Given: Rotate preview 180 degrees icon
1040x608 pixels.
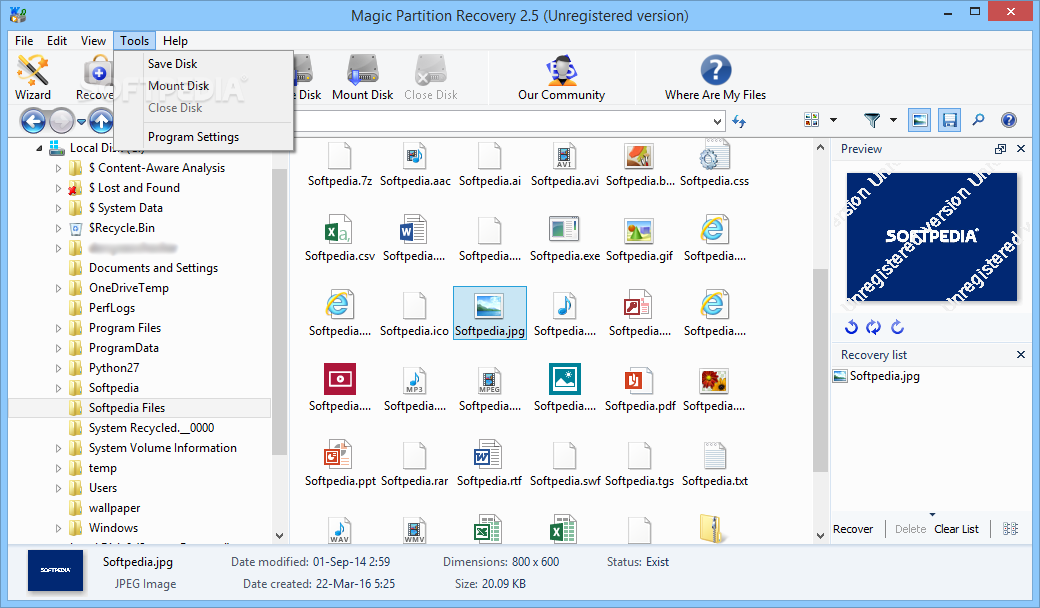Looking at the screenshot, I should [x=874, y=327].
